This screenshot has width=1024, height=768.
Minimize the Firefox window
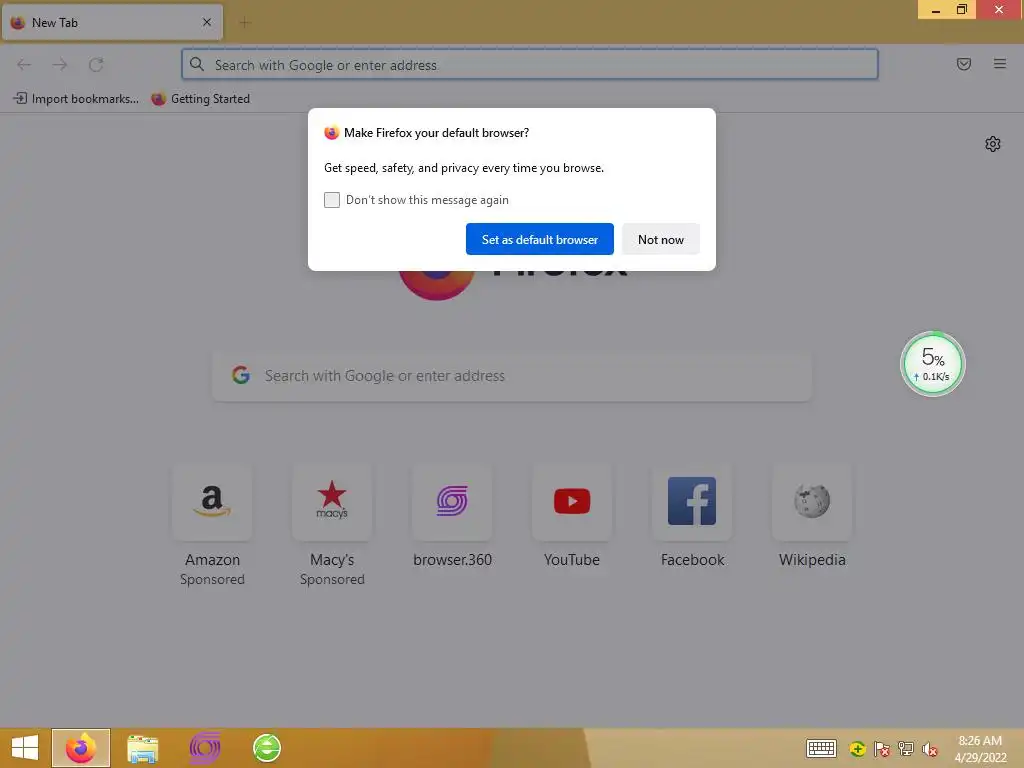[935, 9]
